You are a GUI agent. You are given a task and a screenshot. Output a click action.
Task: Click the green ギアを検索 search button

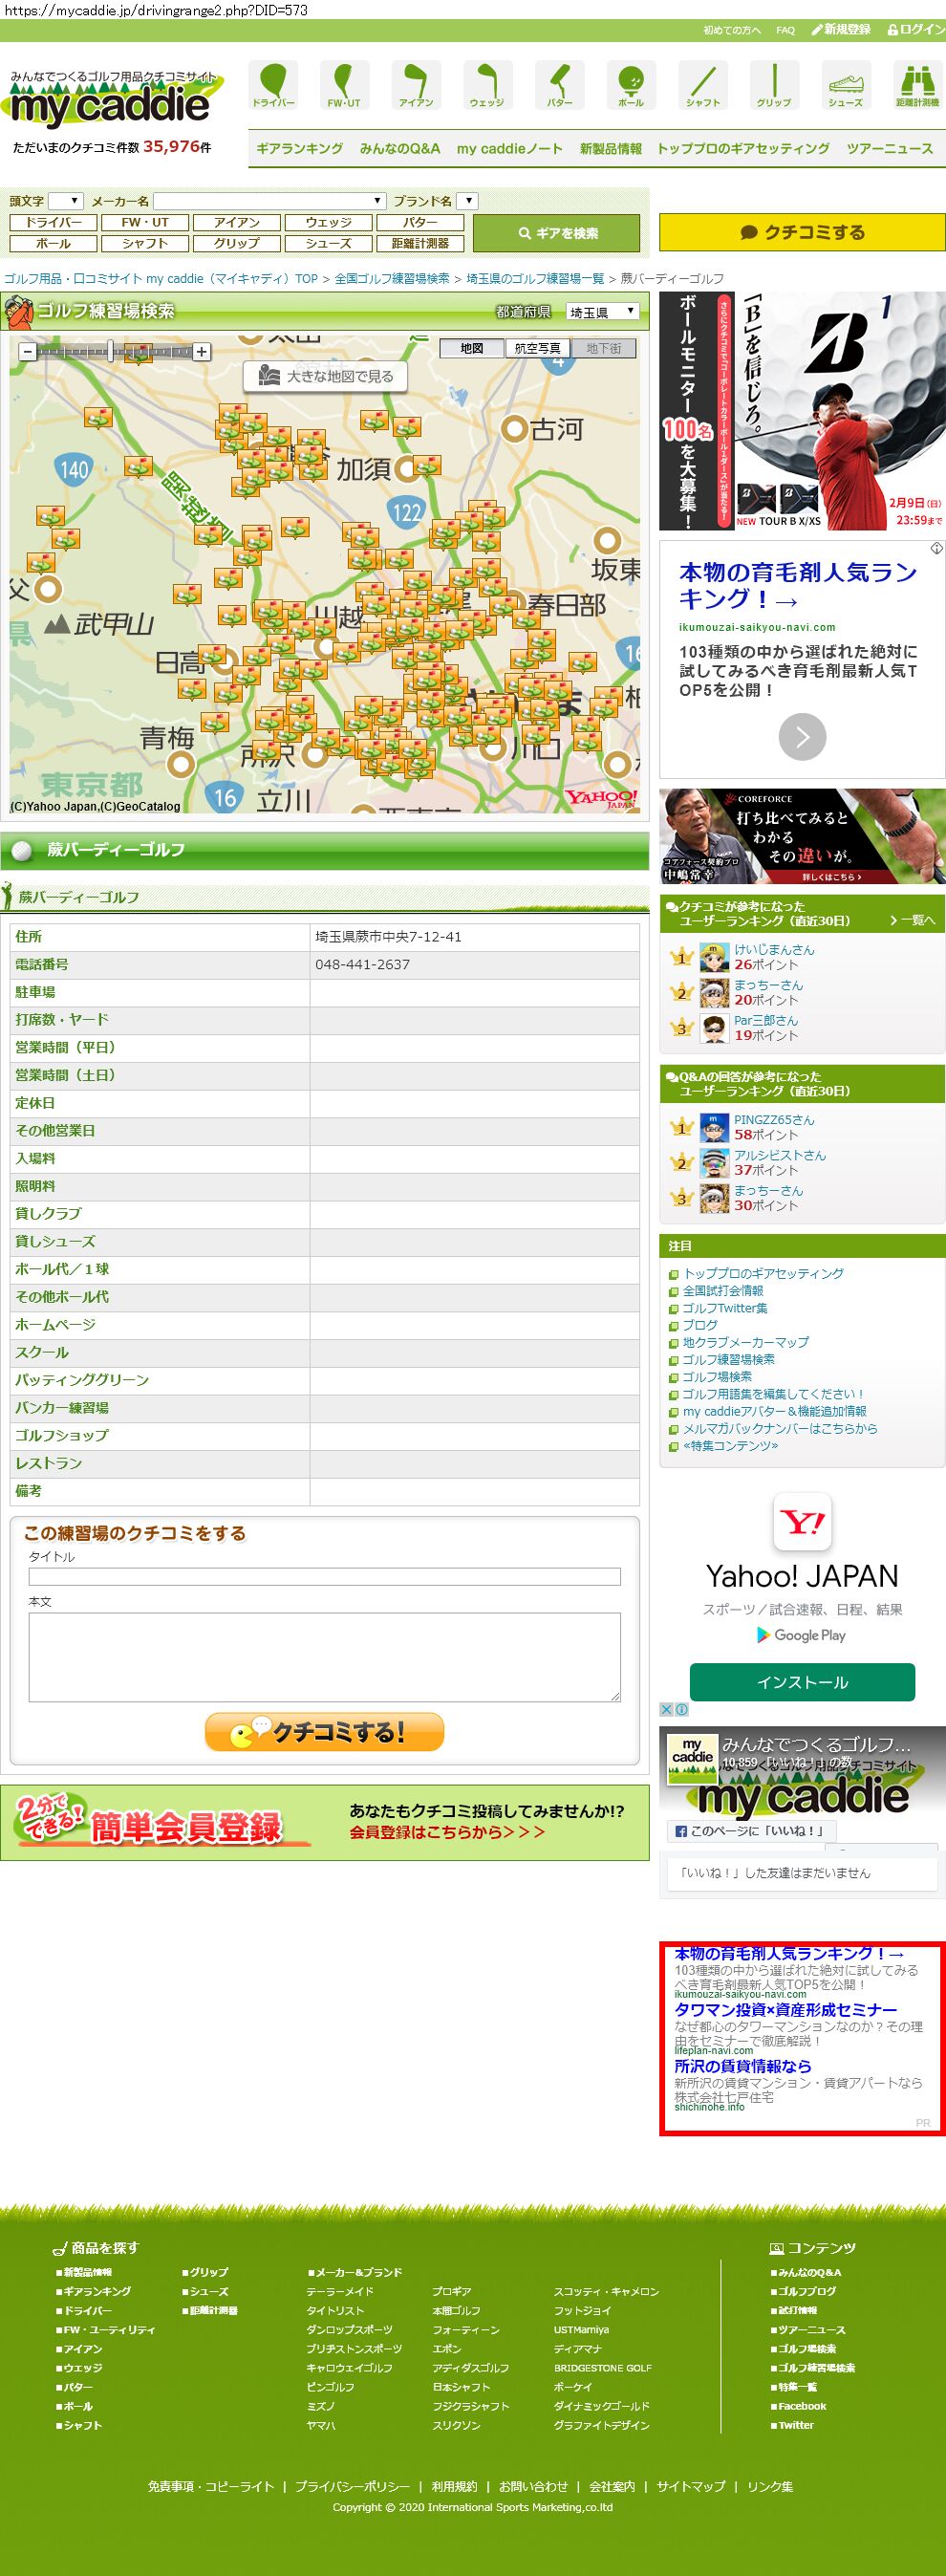click(x=556, y=233)
